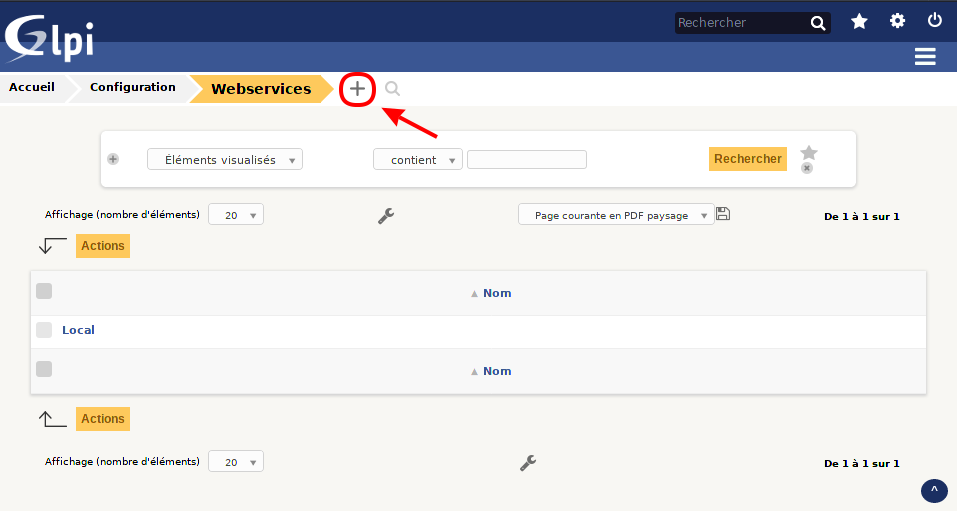
Task: Click the upper wrench icon to configure columns
Action: pyautogui.click(x=386, y=215)
